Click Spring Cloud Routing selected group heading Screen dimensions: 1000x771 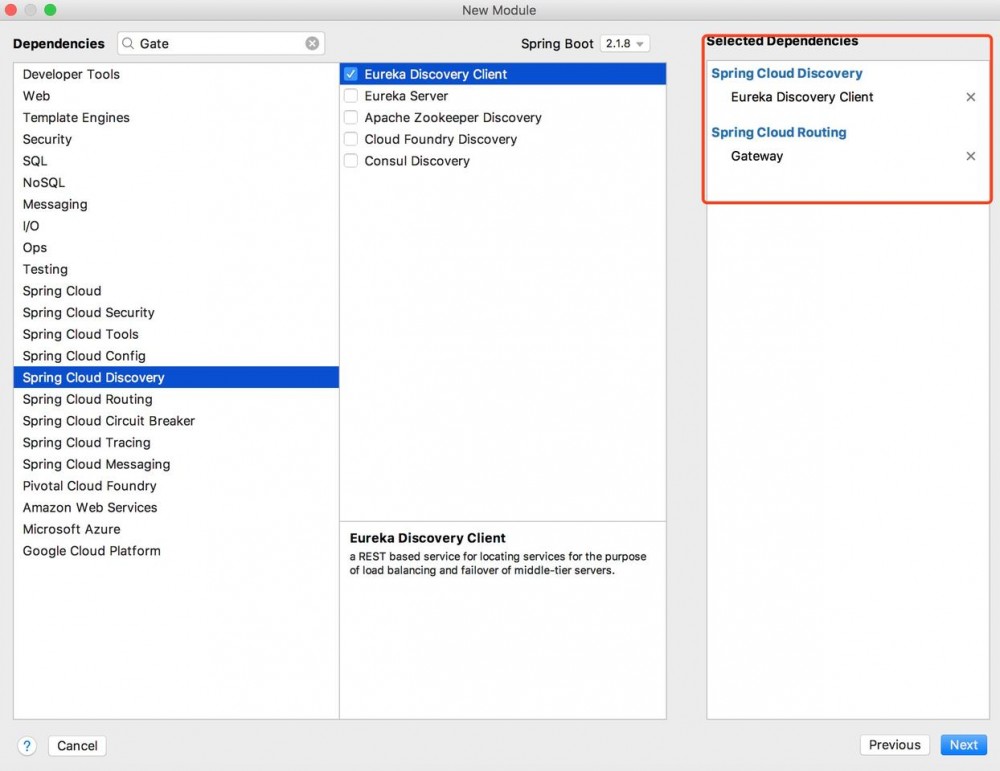[x=779, y=133]
